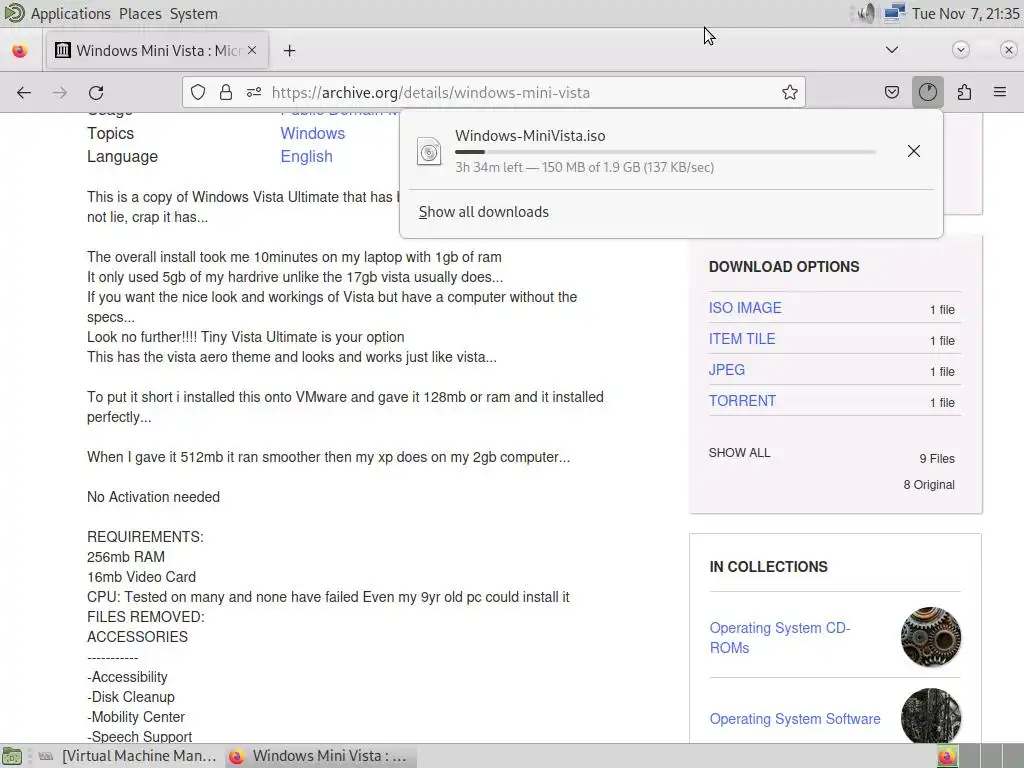Open tracking protection shield icon
Viewport: 1024px width, 768px height.
[x=198, y=93]
